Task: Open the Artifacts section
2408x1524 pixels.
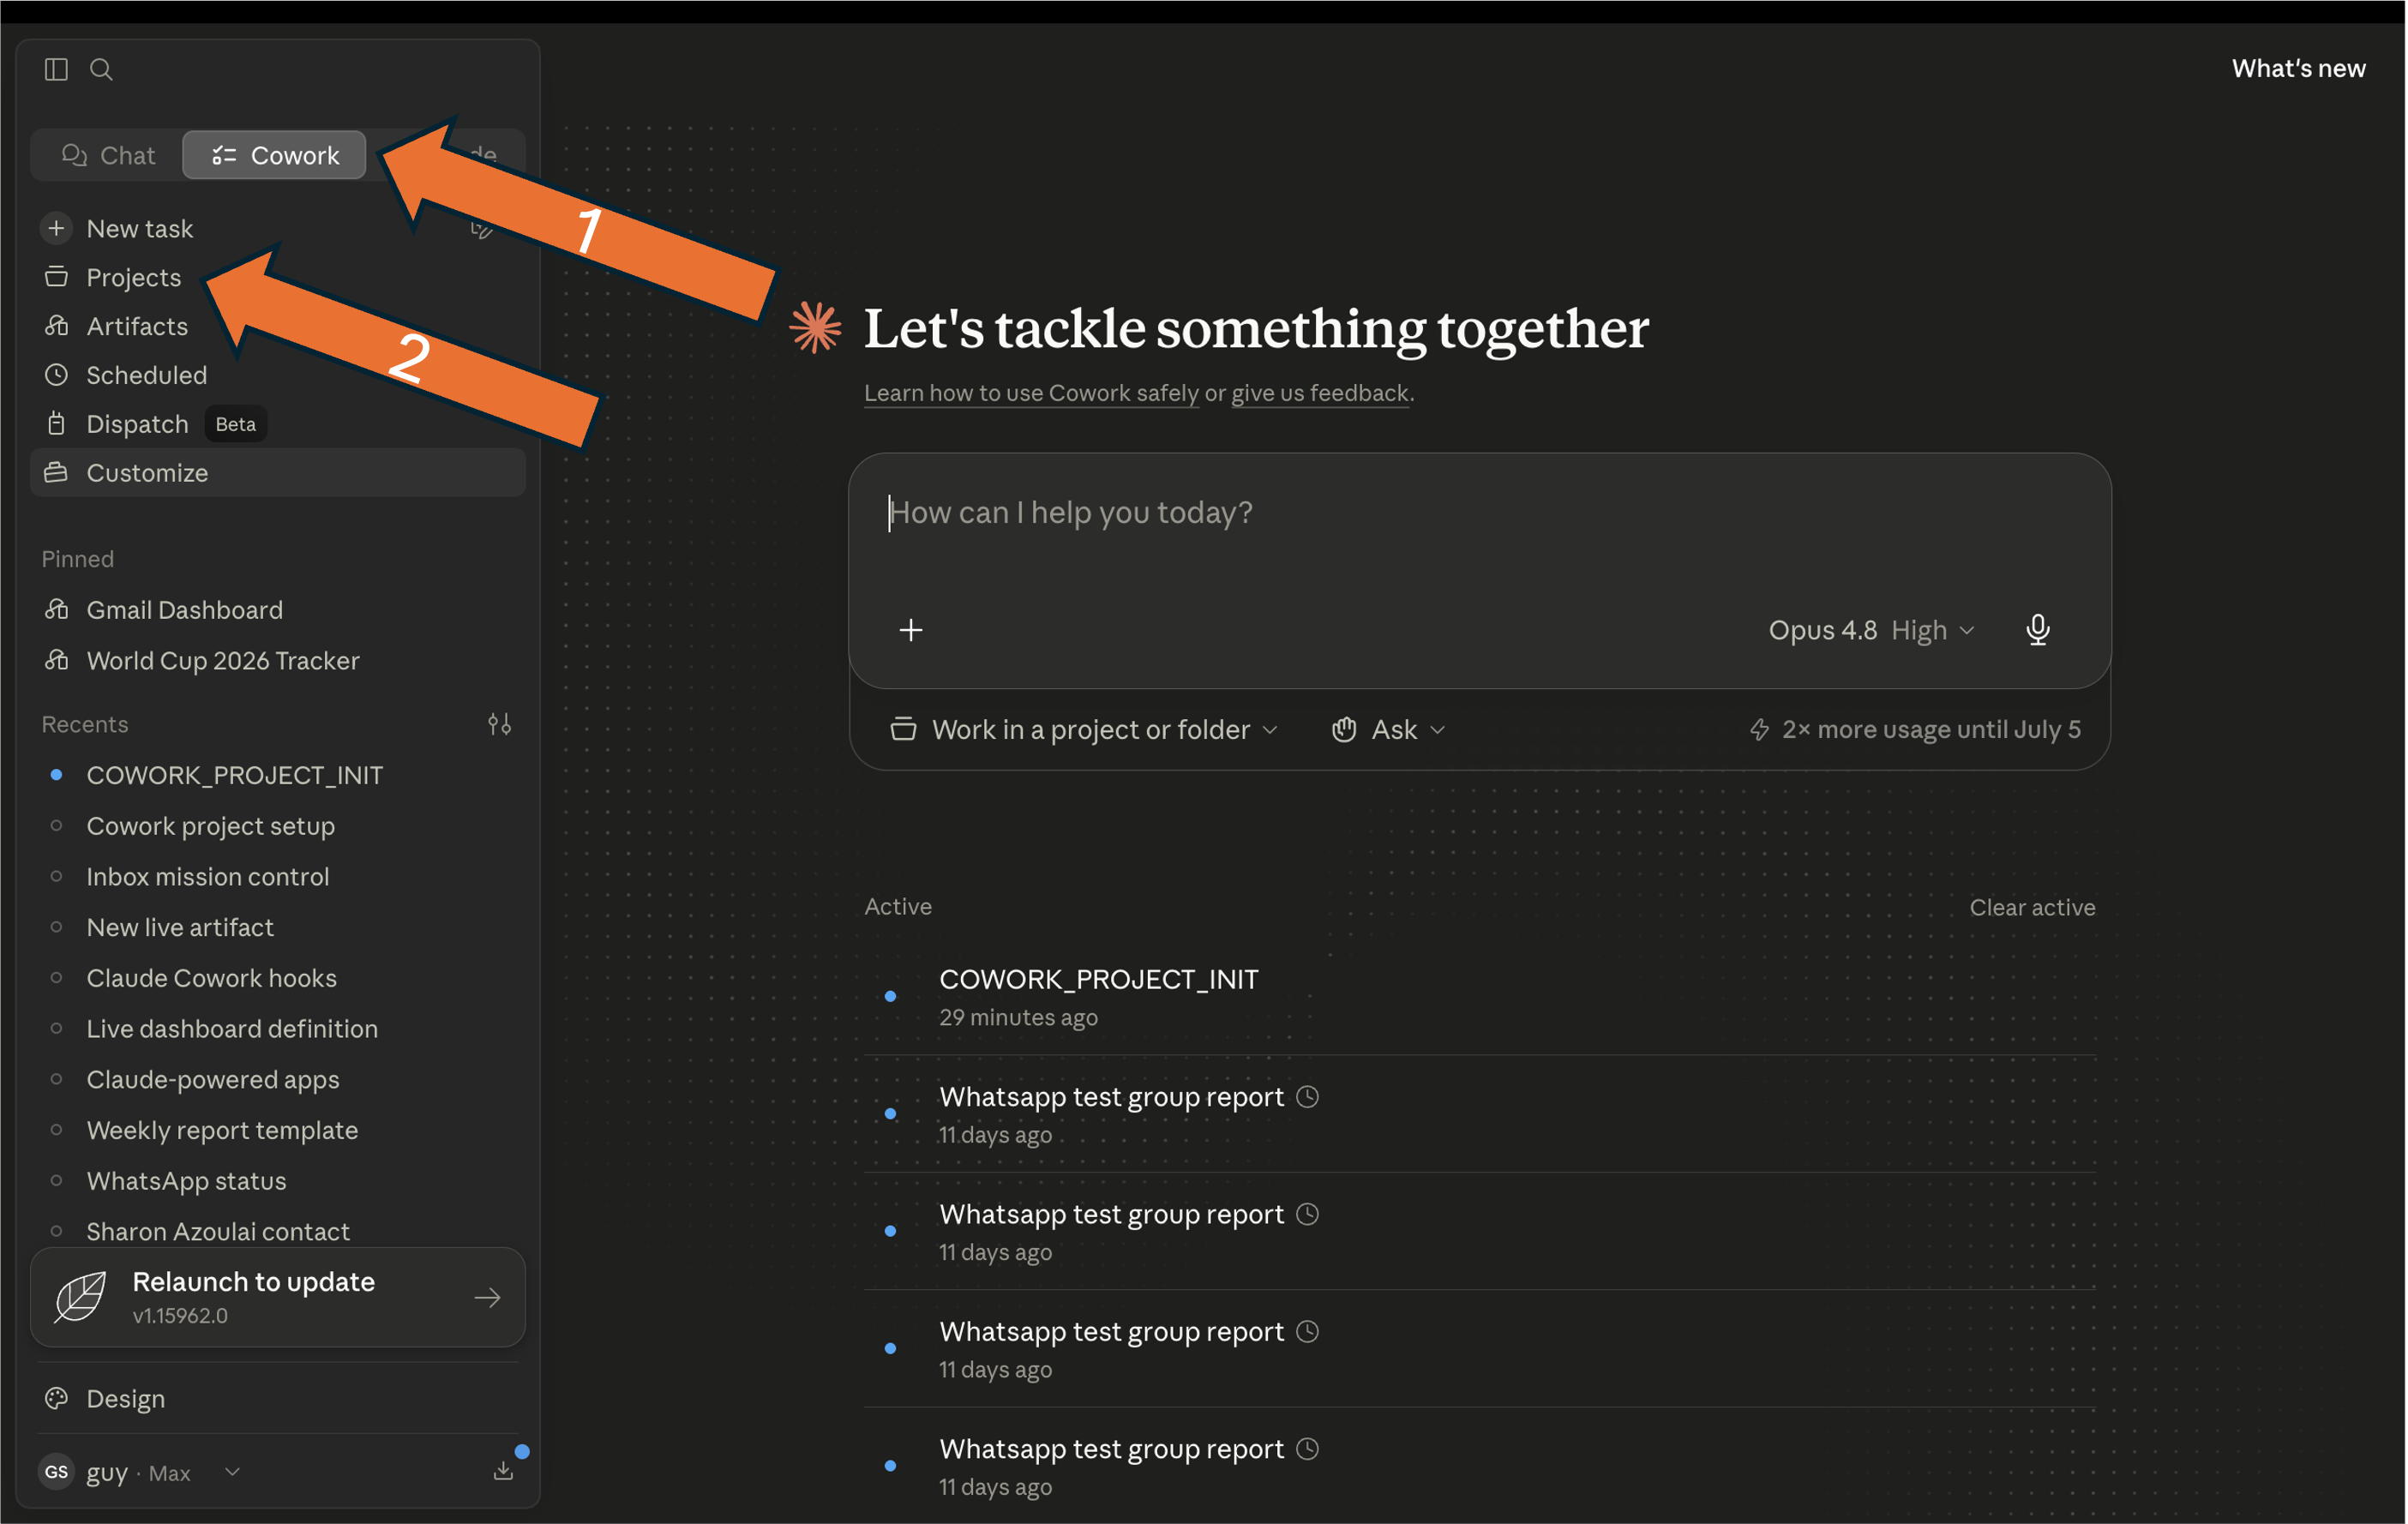Action: coord(136,326)
